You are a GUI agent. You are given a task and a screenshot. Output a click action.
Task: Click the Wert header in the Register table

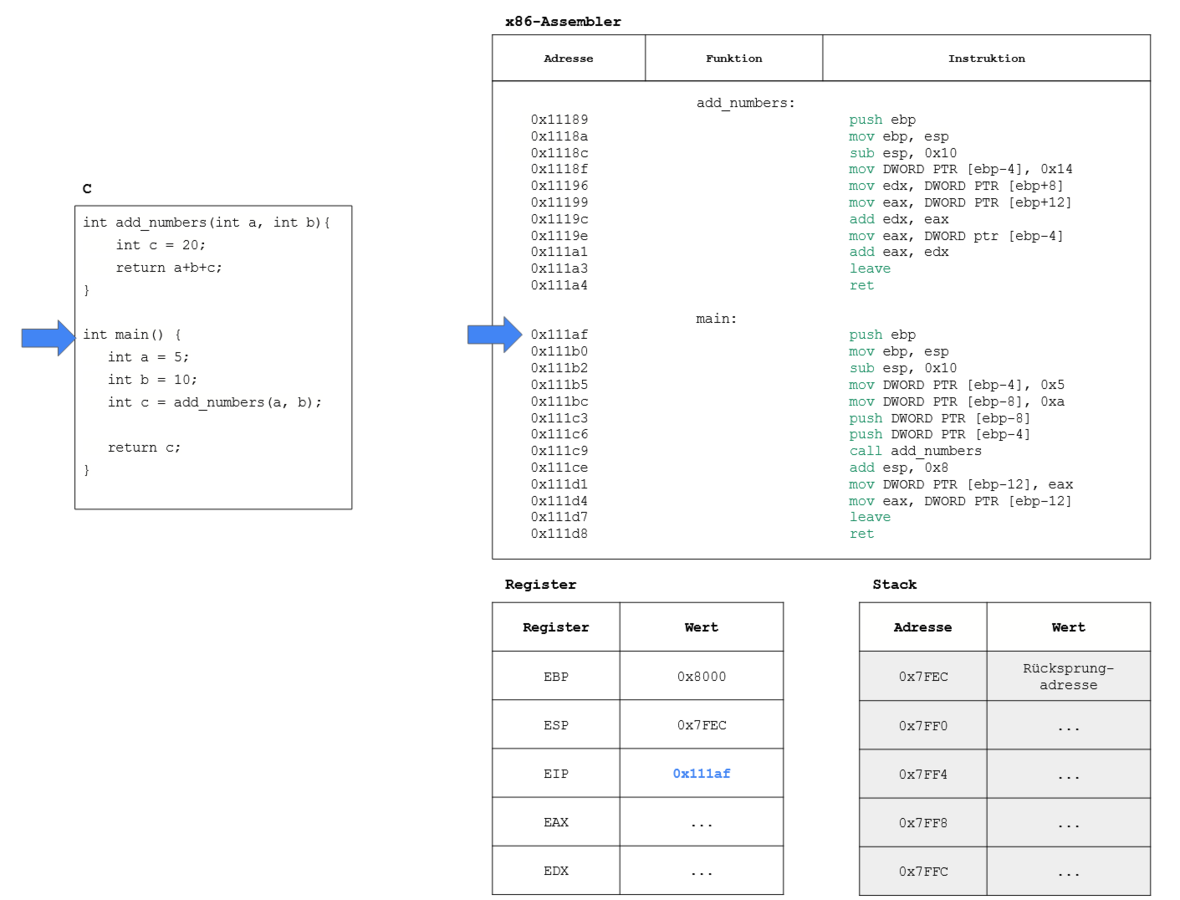click(x=701, y=627)
